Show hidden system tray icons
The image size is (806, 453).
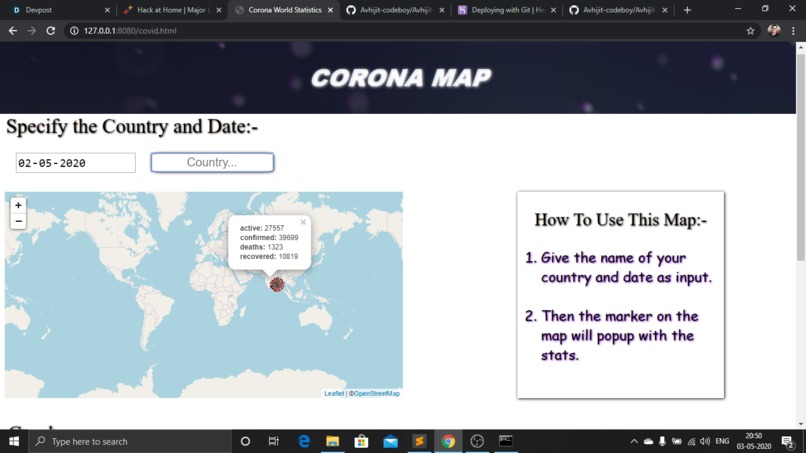coord(634,441)
